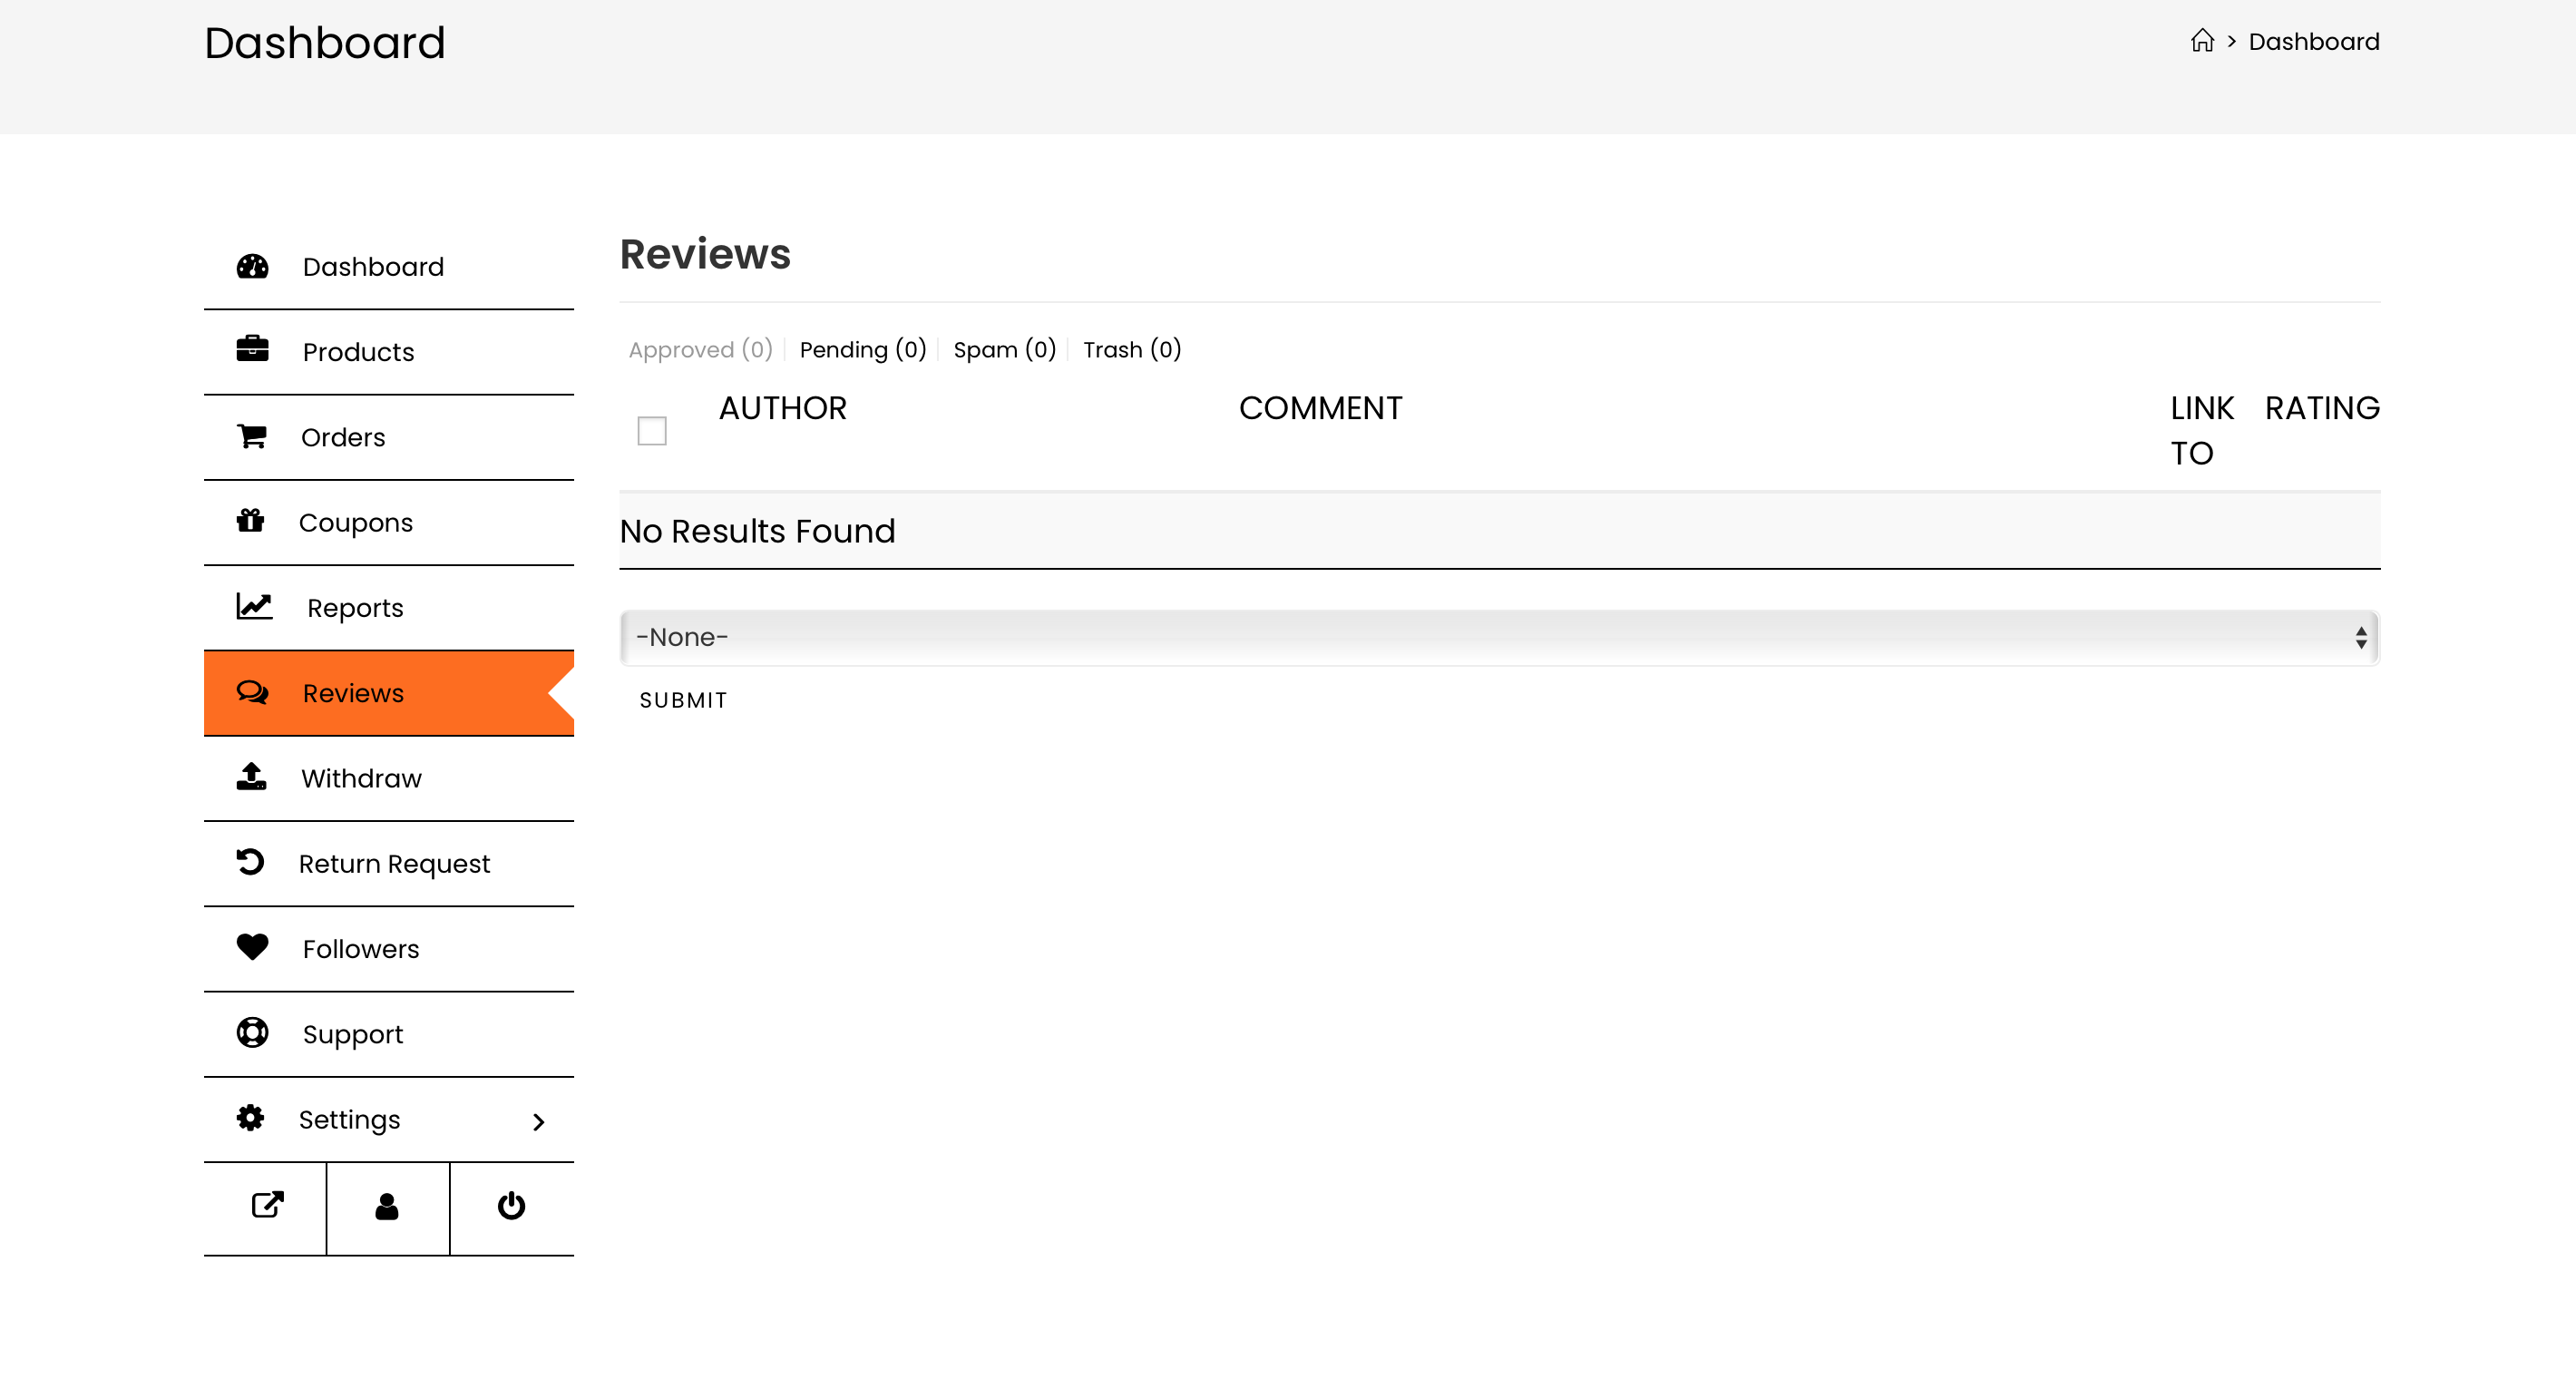The image size is (2576, 1379).
Task: Click the power logout icon
Action: [x=511, y=1206]
